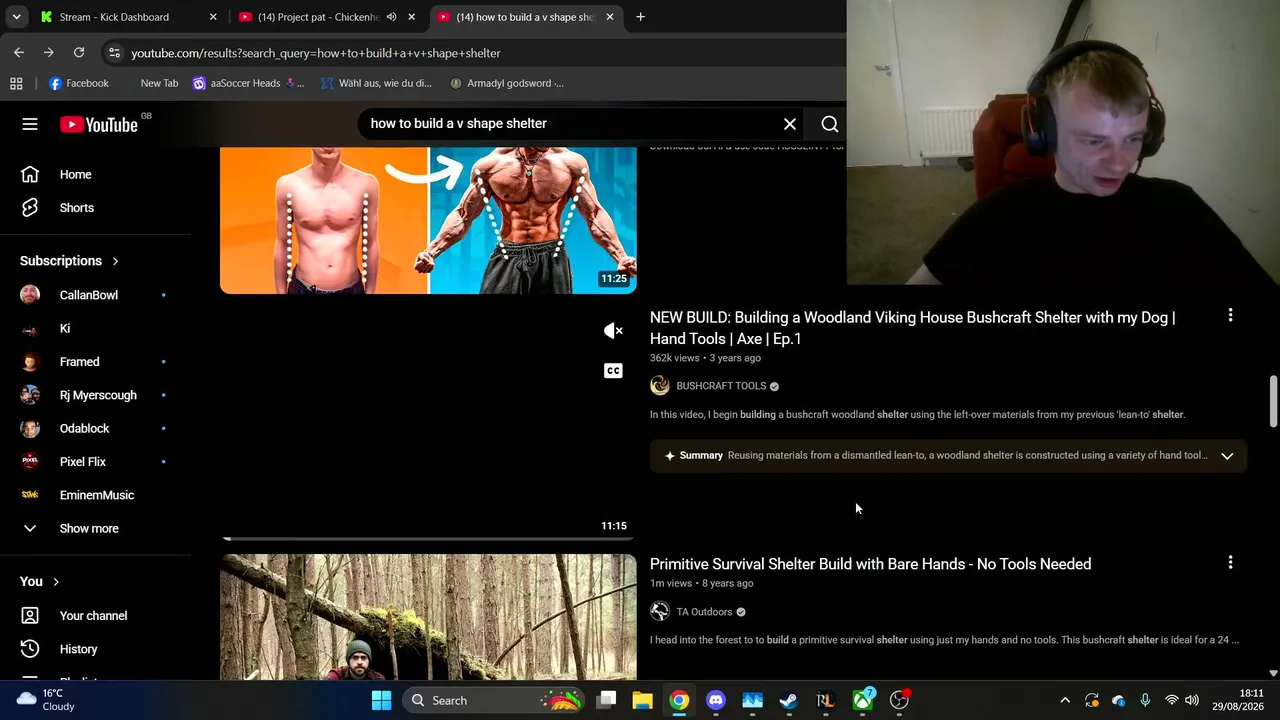Show hidden system tray icons
This screenshot has width=1280, height=720.
point(1065,700)
